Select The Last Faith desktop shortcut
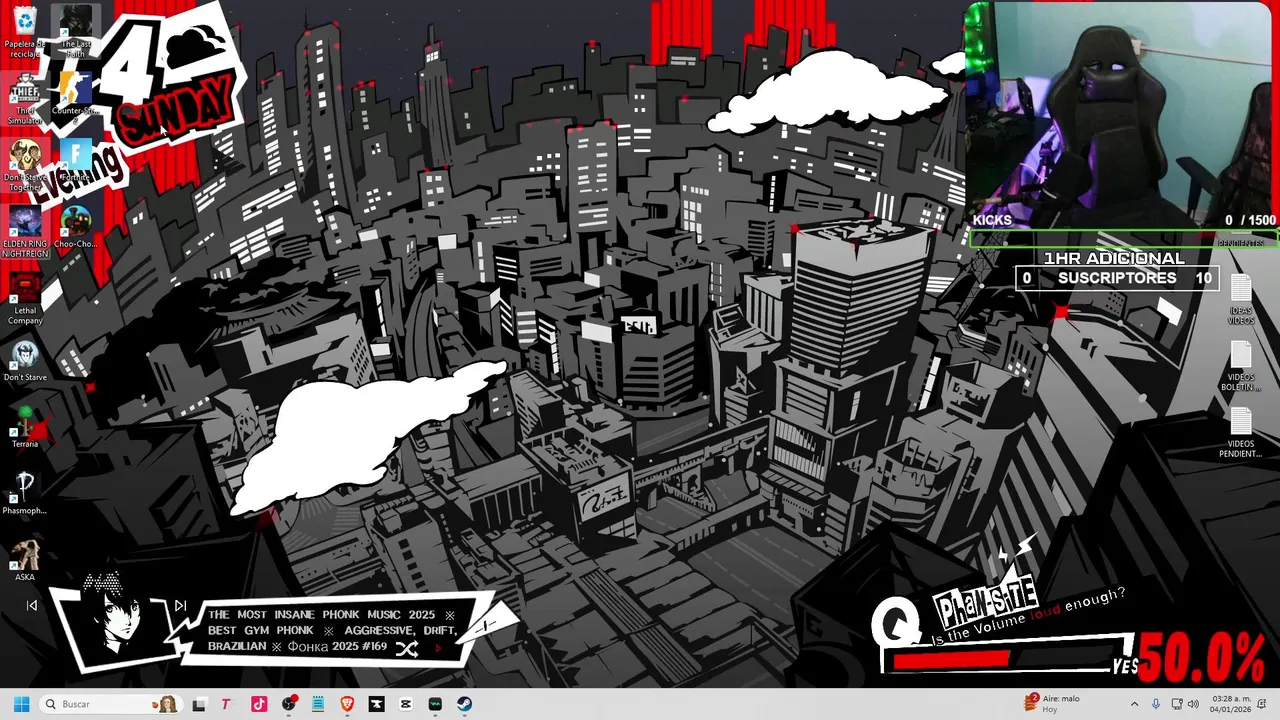The image size is (1280, 720). point(76,30)
